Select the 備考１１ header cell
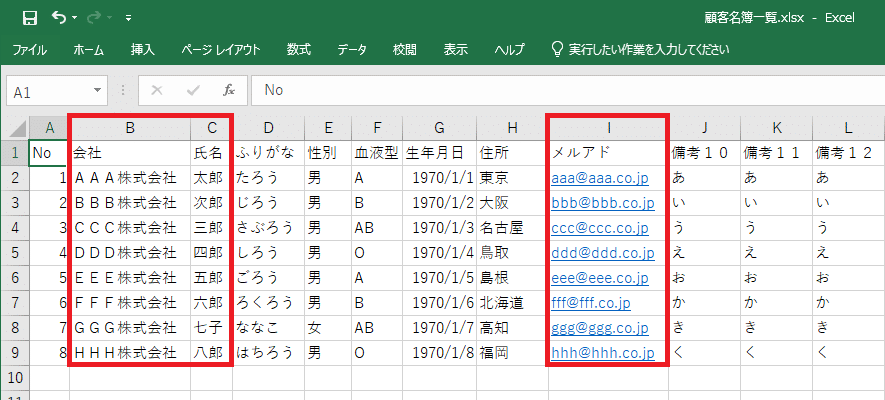Viewport: 885px width, 400px height. 777,152
